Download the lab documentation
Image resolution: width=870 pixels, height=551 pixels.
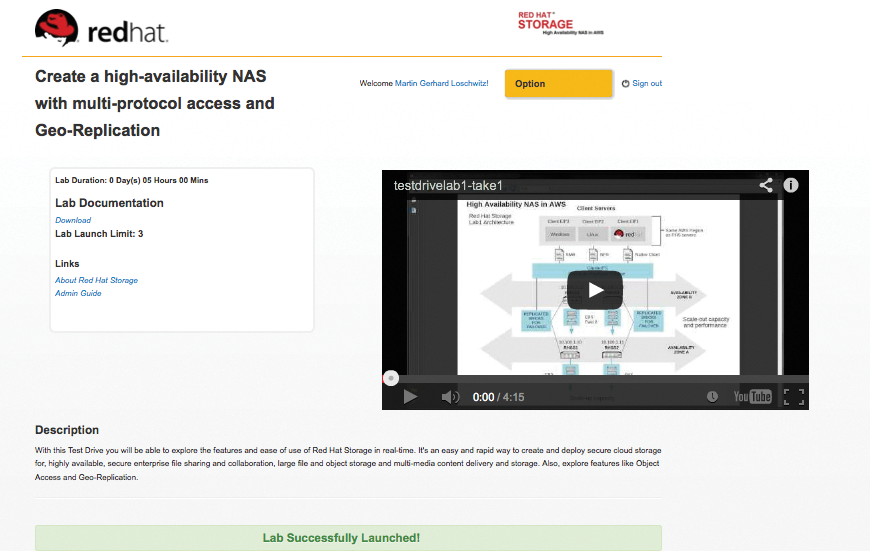pos(73,220)
